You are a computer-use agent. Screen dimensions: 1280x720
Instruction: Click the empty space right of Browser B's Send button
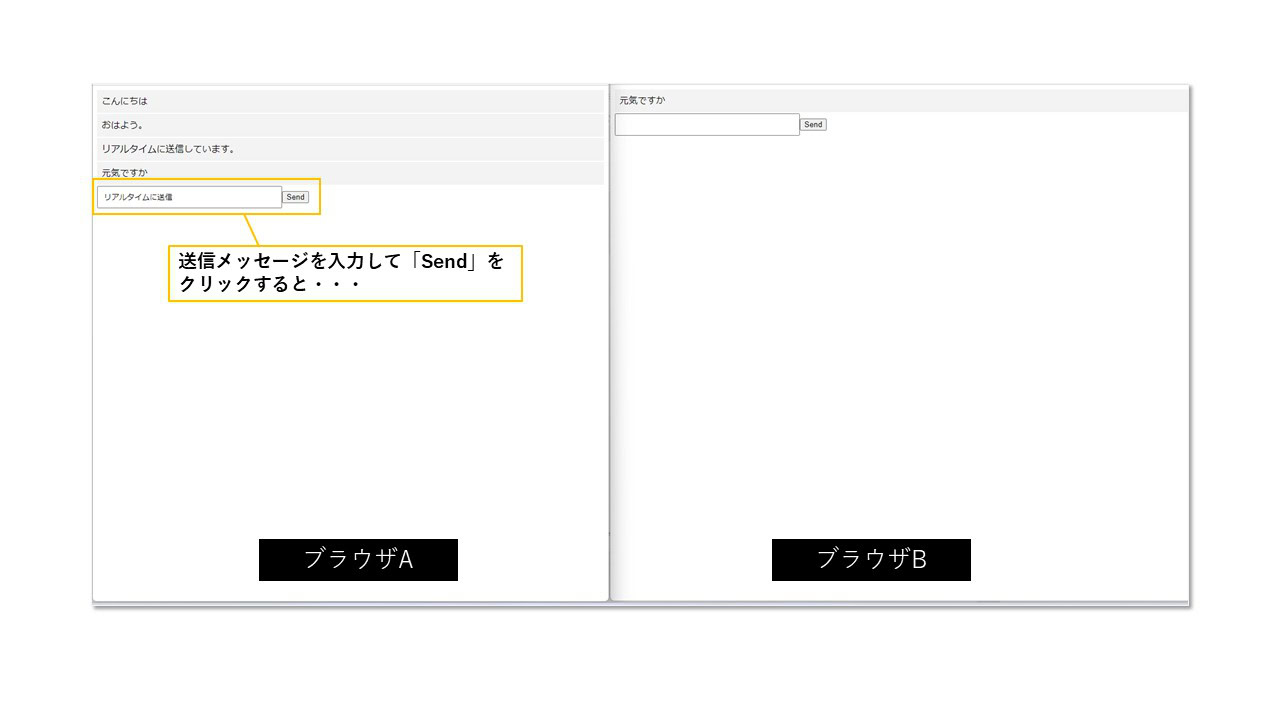[x=1000, y=125]
